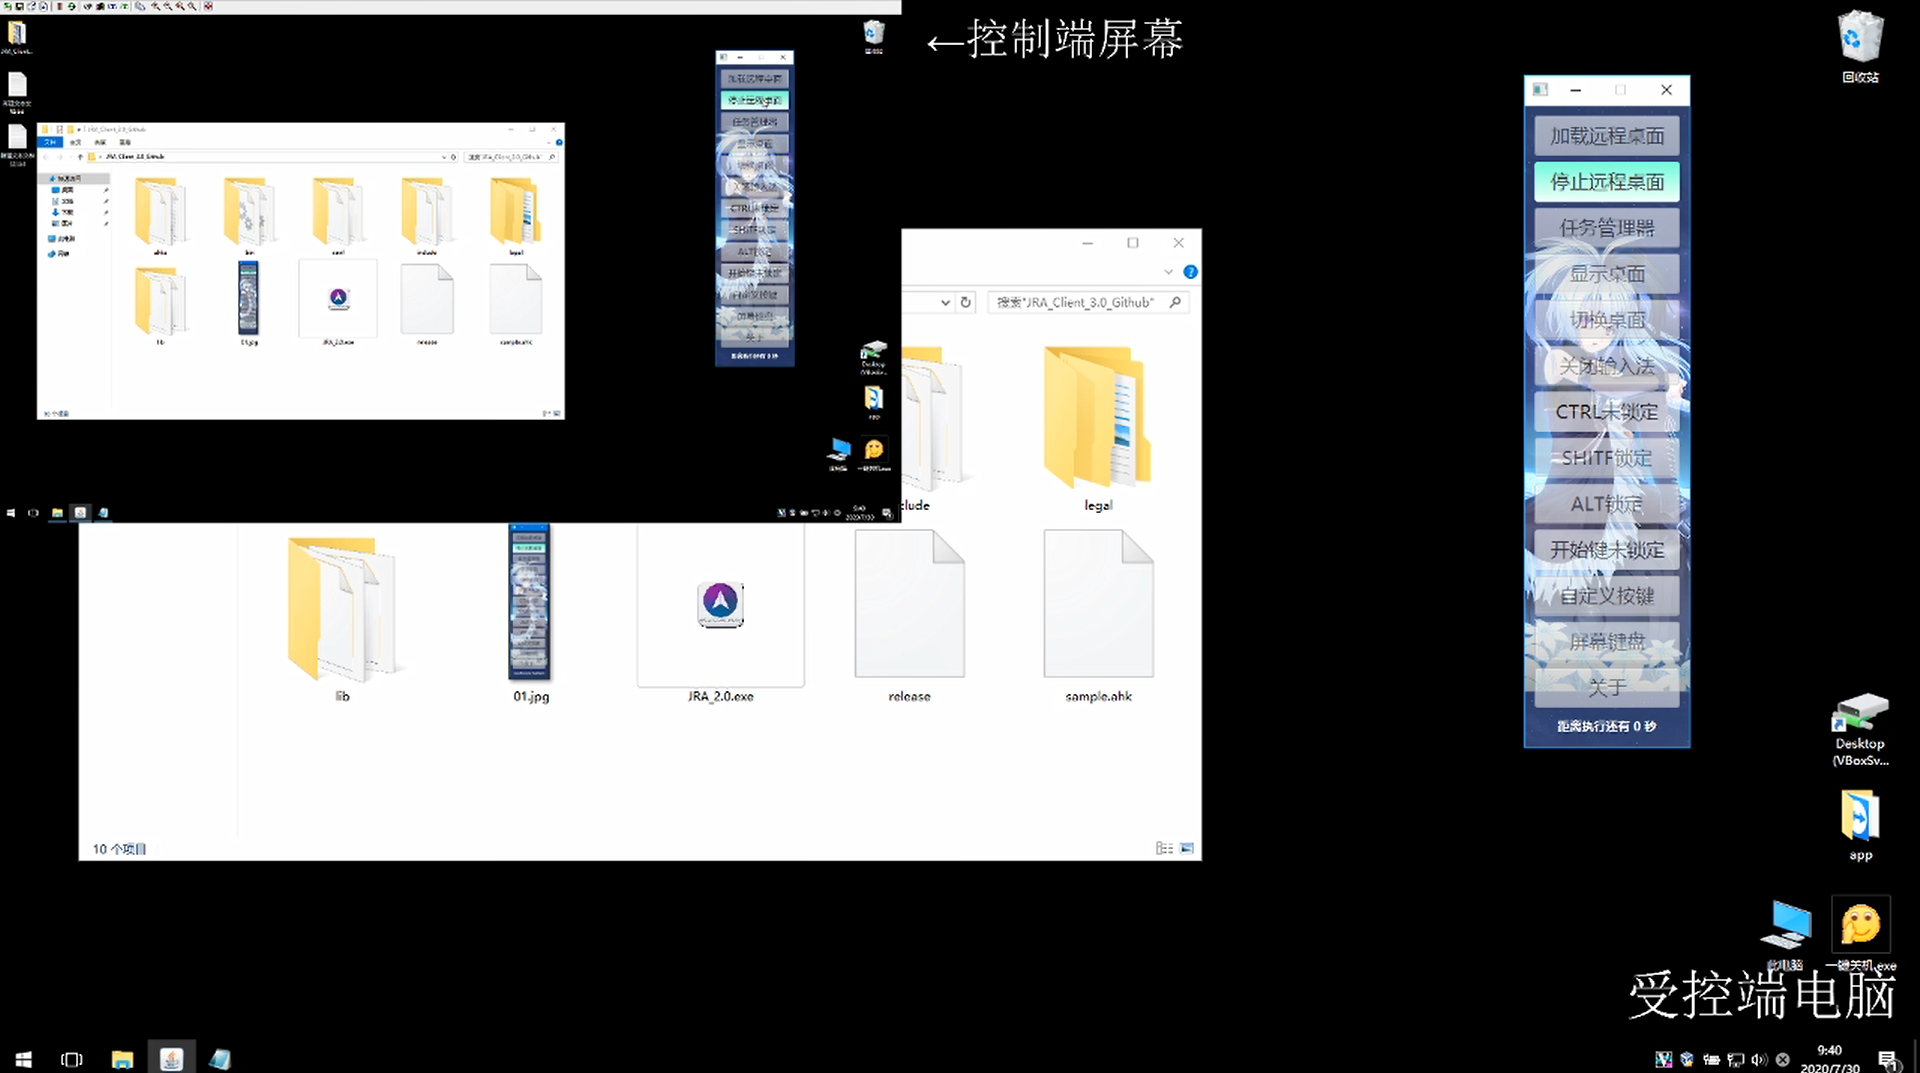
Task: Select the release file in the large Explorer window
Action: coord(909,616)
